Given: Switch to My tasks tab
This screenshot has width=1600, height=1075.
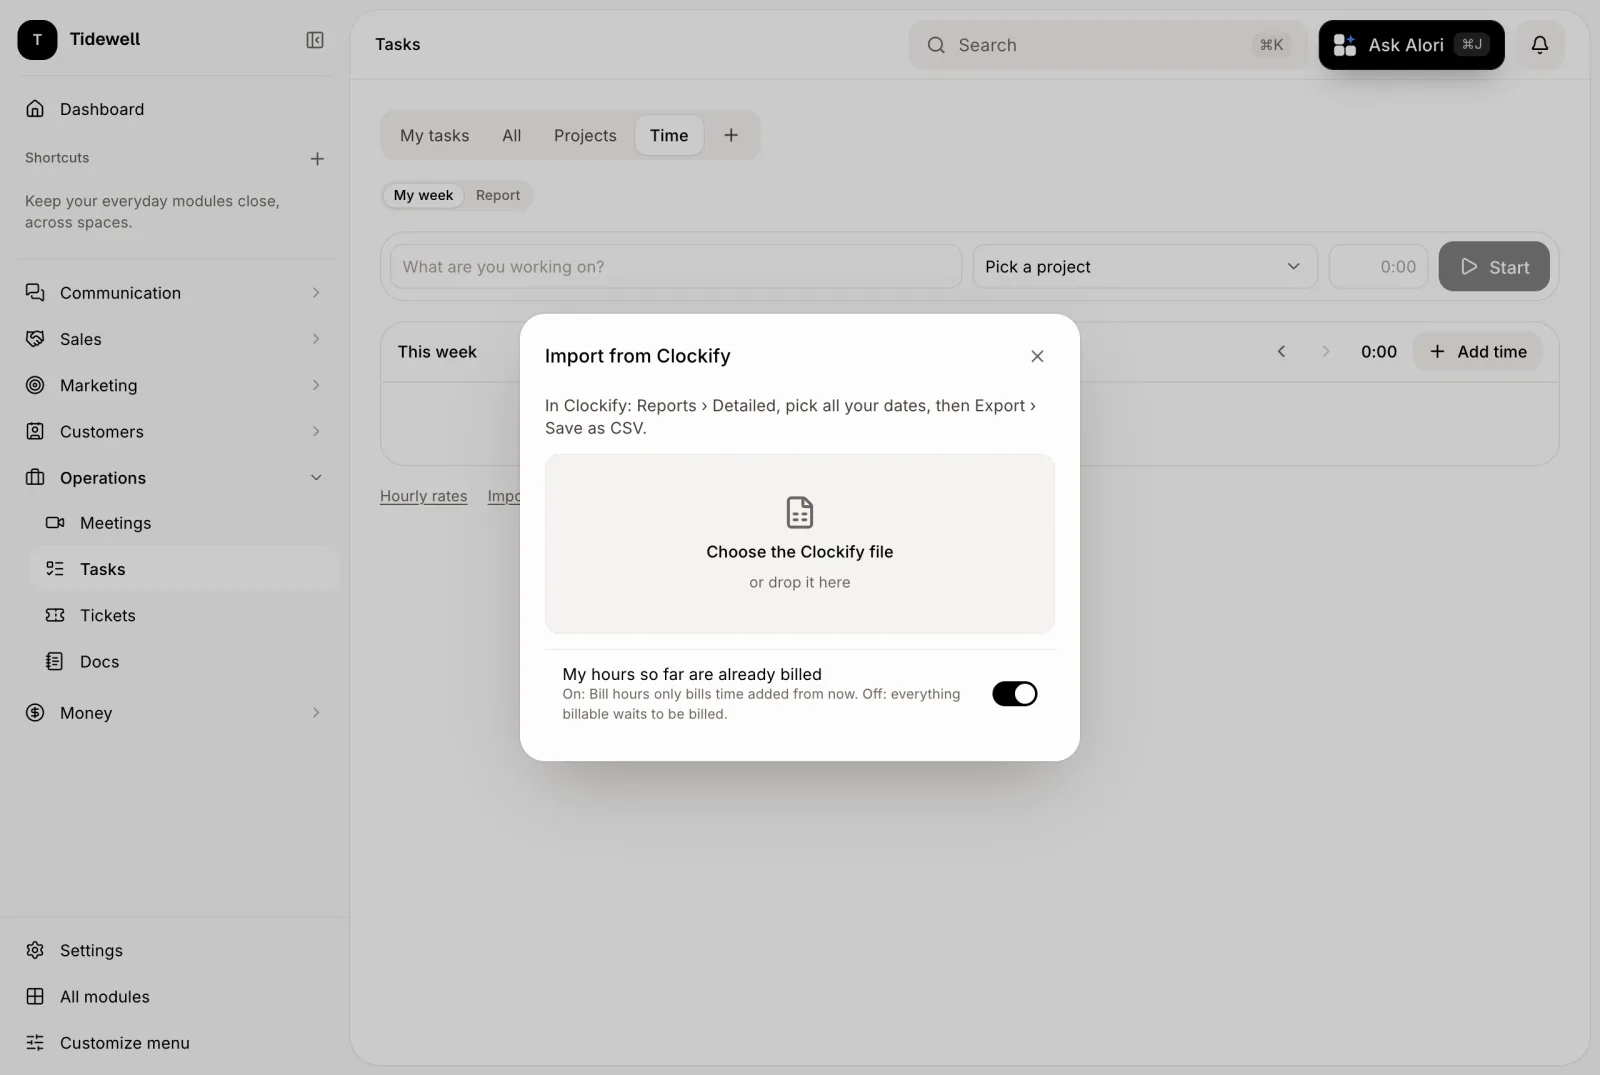Looking at the screenshot, I should pyautogui.click(x=434, y=135).
